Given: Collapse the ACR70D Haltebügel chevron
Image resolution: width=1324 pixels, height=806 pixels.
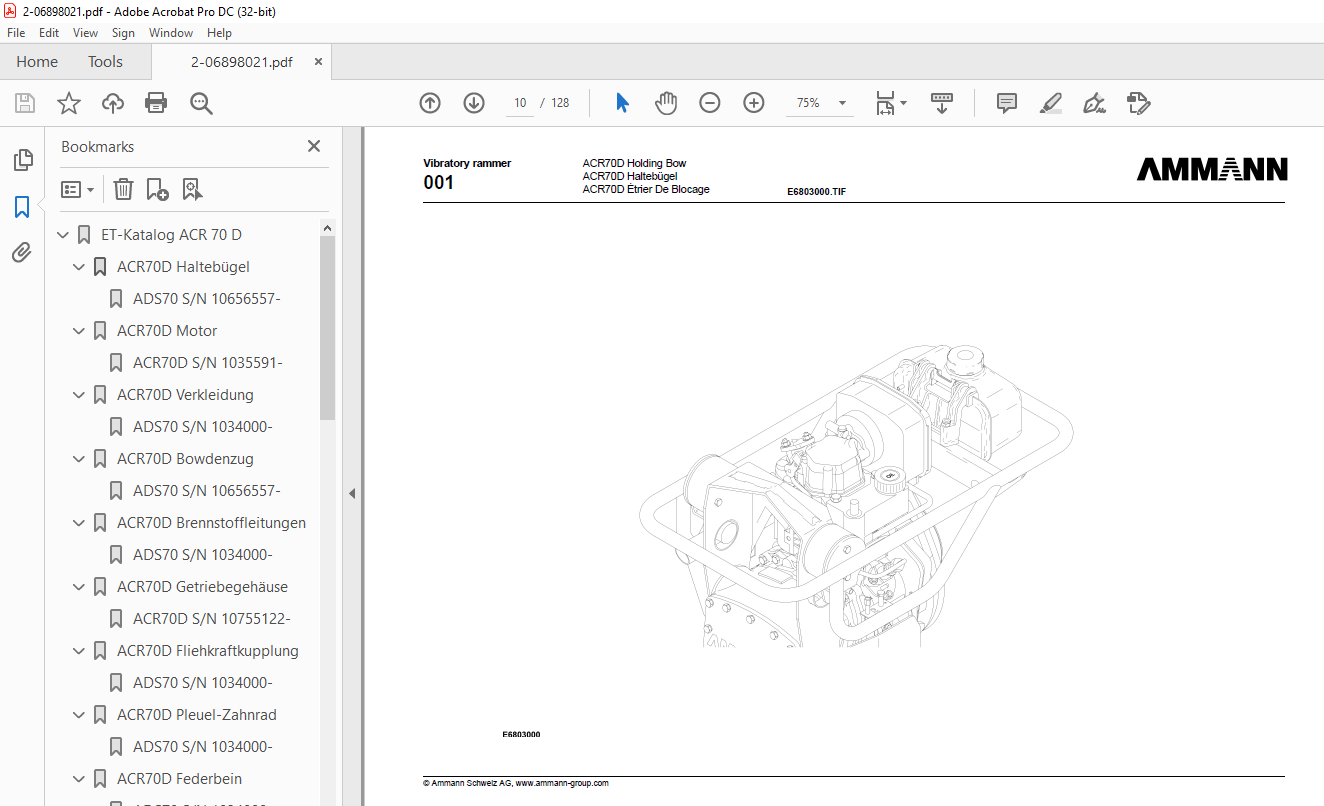Looking at the screenshot, I should 79,267.
